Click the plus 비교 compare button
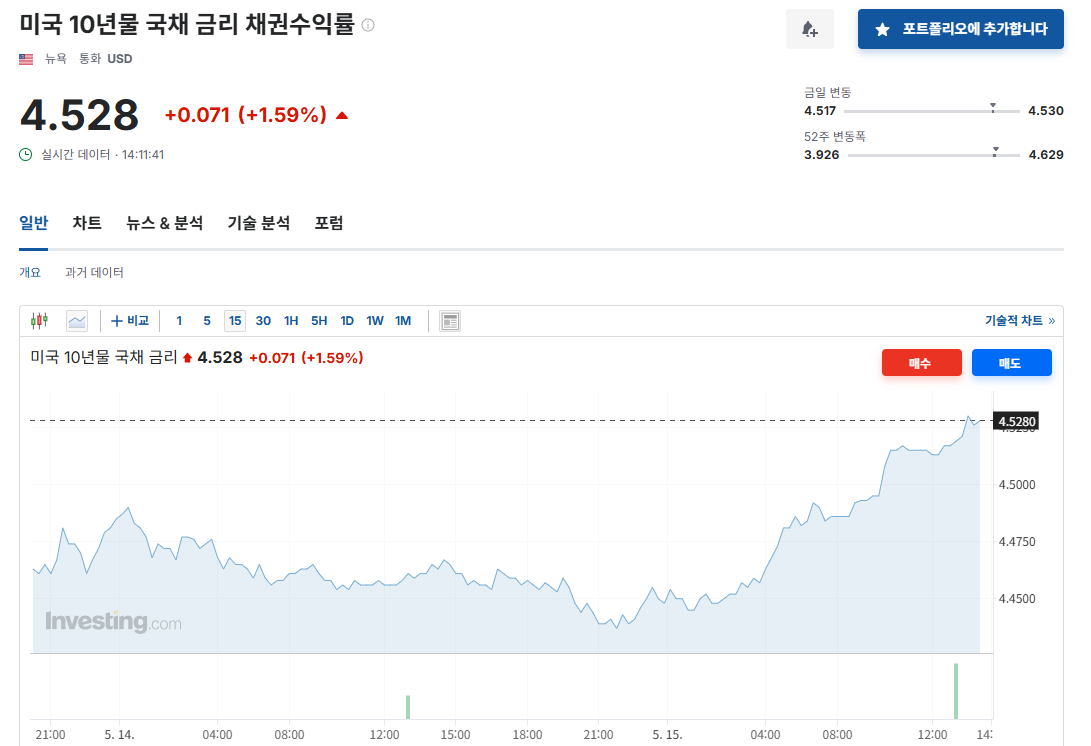Viewport: 1091px width, 746px height. click(130, 321)
